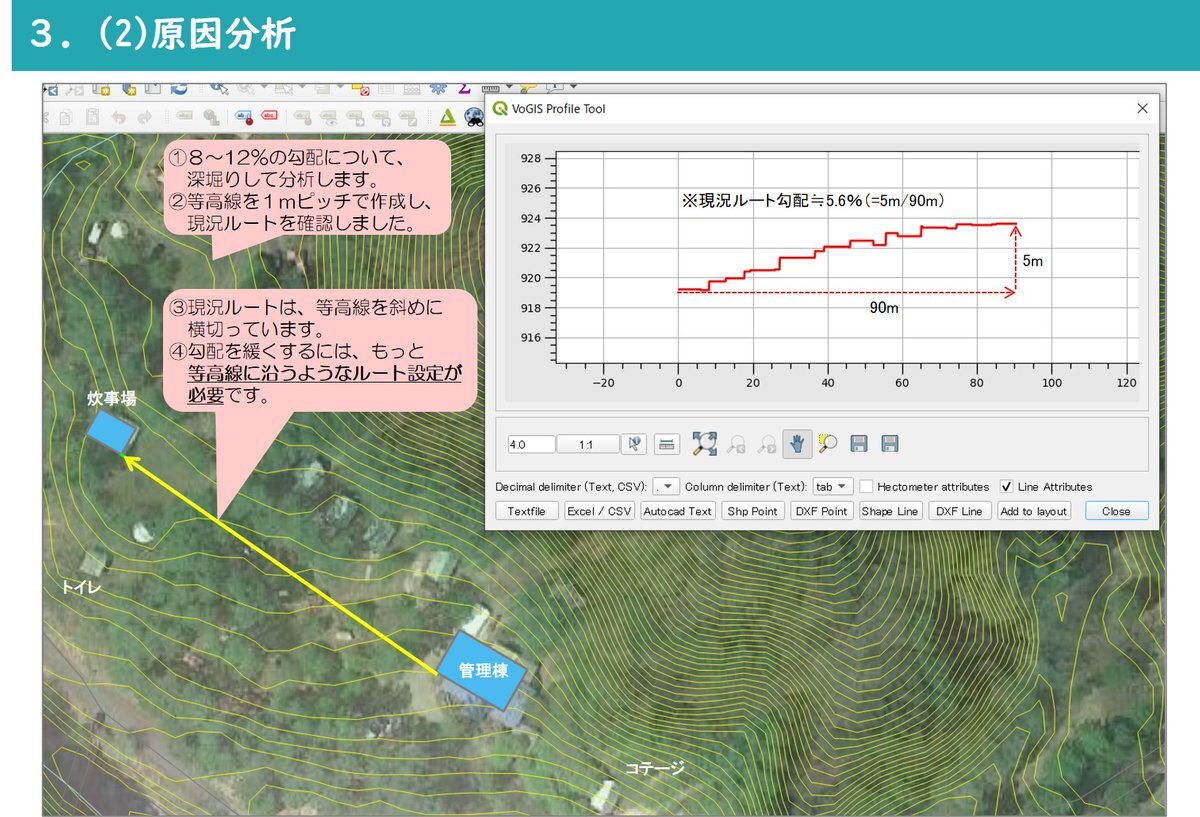Click the identify pointer icon in Profile Tool
Screen dimensions: 1200x817
click(634, 444)
